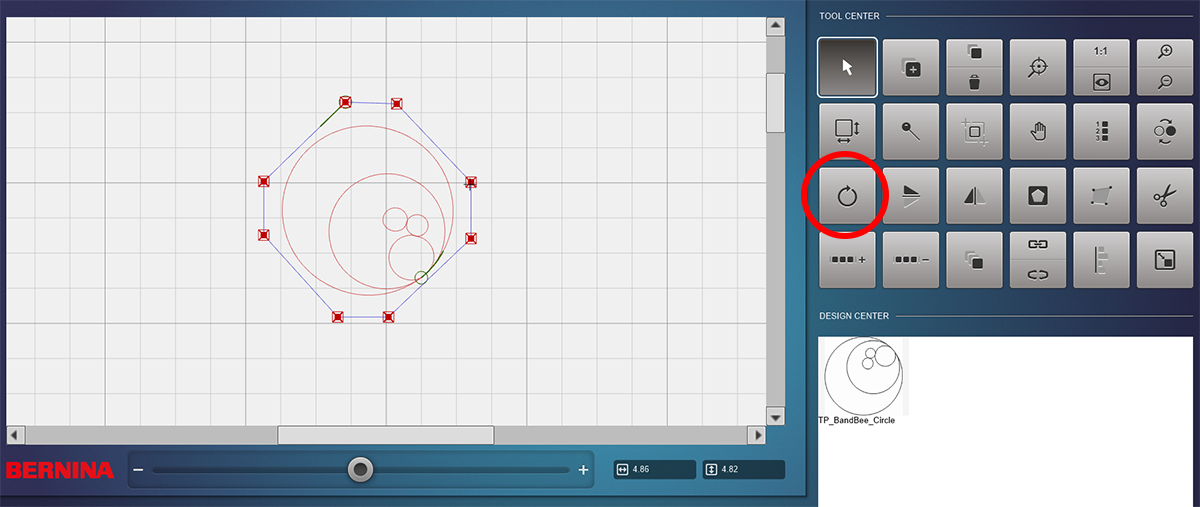The image size is (1200, 507).
Task: Click the add design button
Action: [911, 67]
